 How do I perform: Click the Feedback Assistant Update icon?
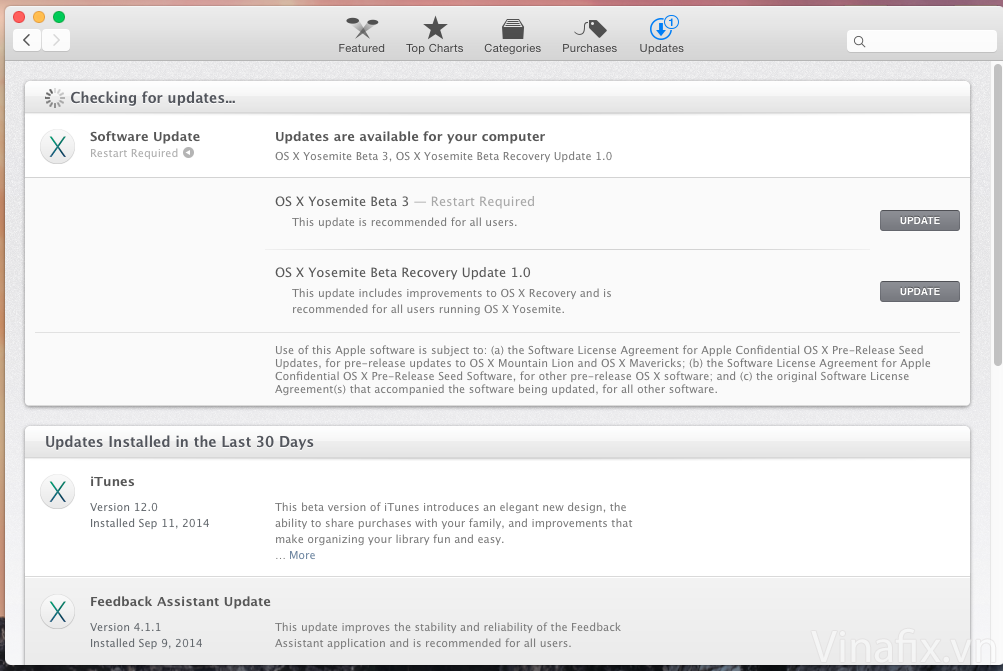[58, 612]
